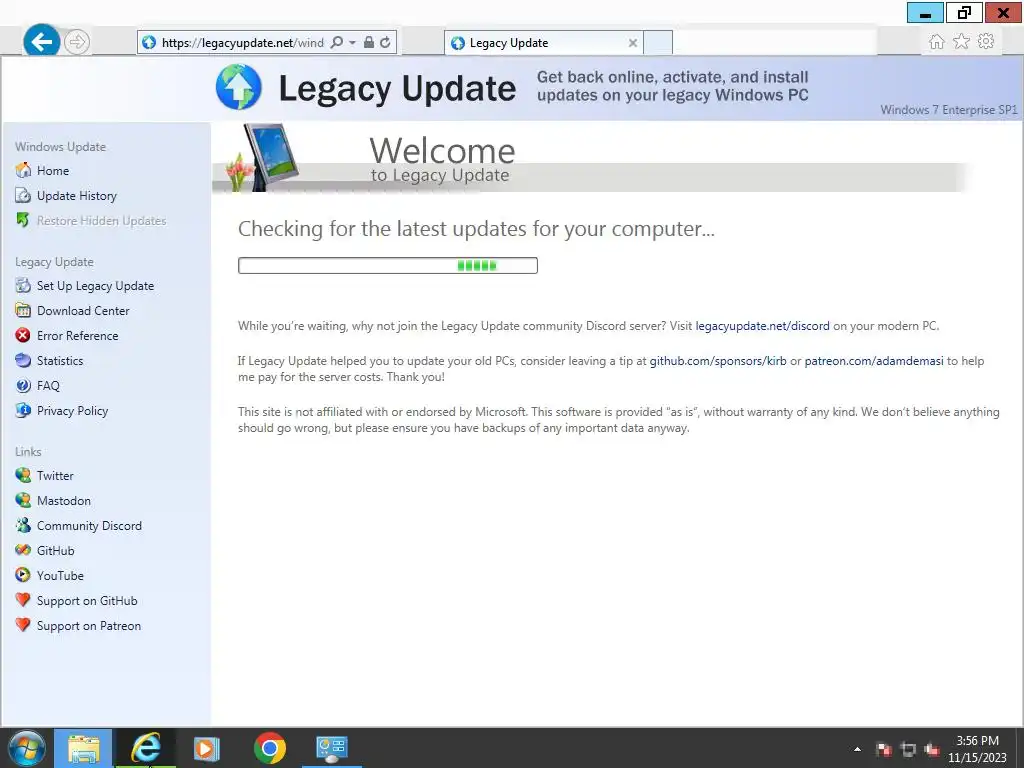Click the Privacy Policy info icon
Screen dimensions: 1024x768
[x=23, y=410]
